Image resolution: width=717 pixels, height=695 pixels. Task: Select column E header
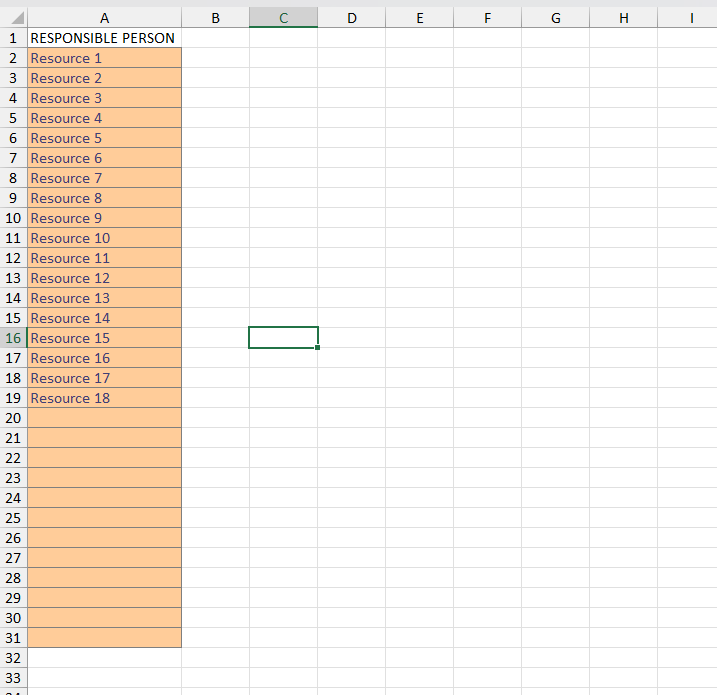[x=420, y=18]
